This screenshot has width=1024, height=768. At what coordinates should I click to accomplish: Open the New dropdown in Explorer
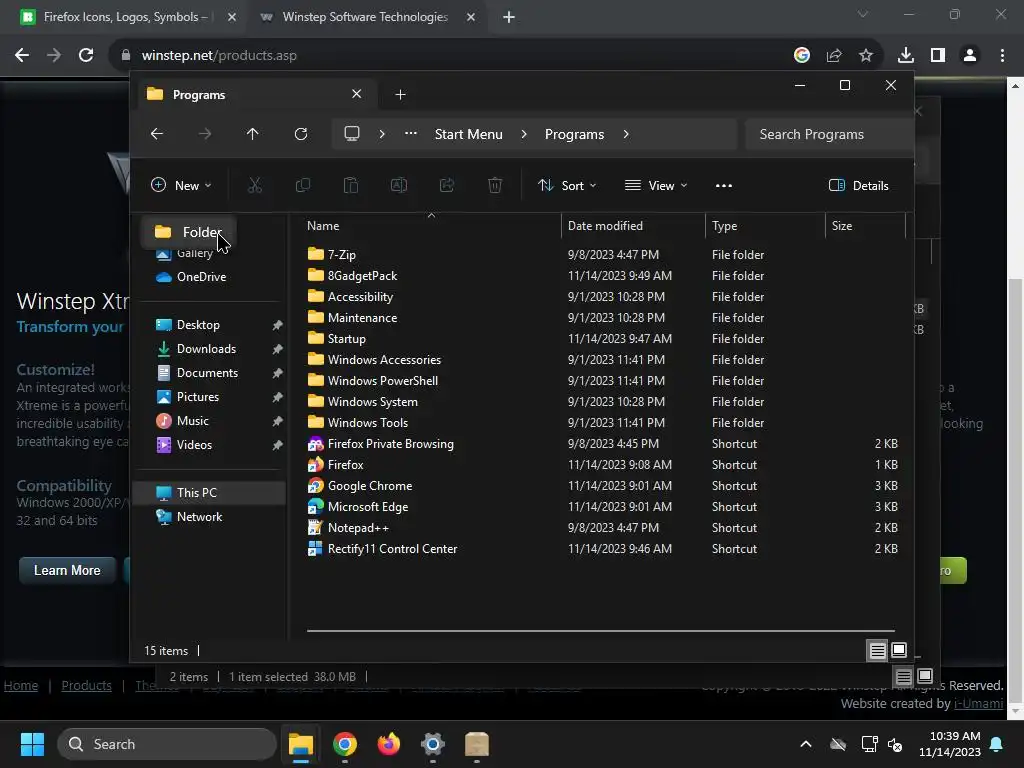coord(182,185)
